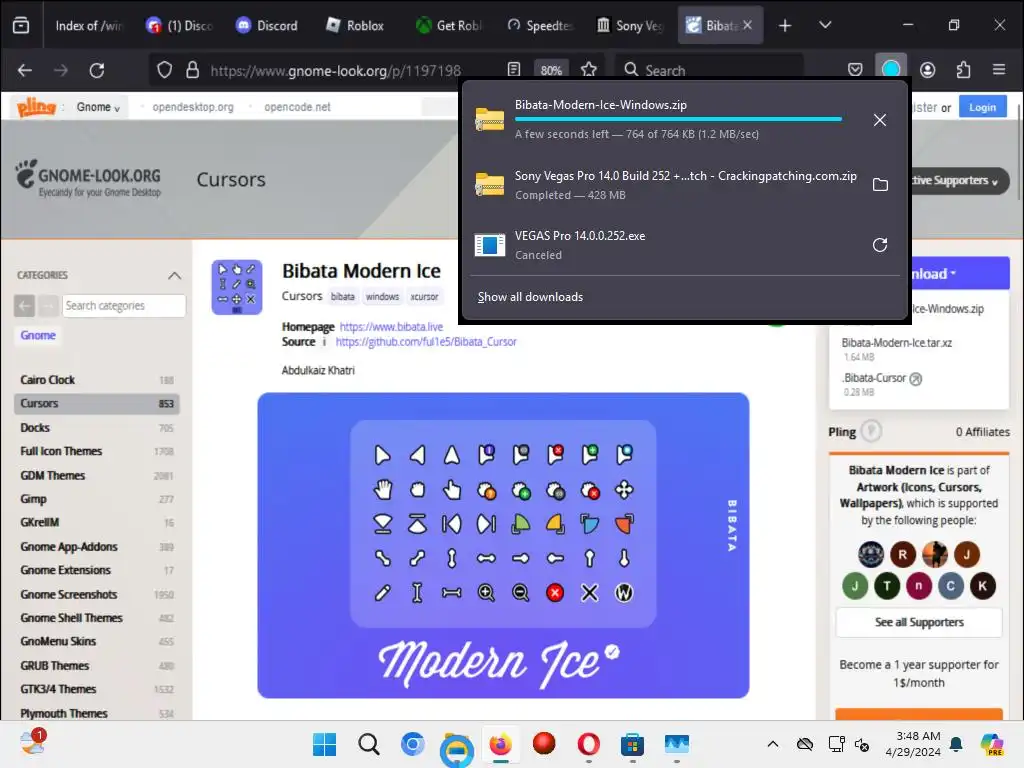Click the gnome-look.org URL address bar
Viewport: 1024px width, 768px height.
(336, 71)
